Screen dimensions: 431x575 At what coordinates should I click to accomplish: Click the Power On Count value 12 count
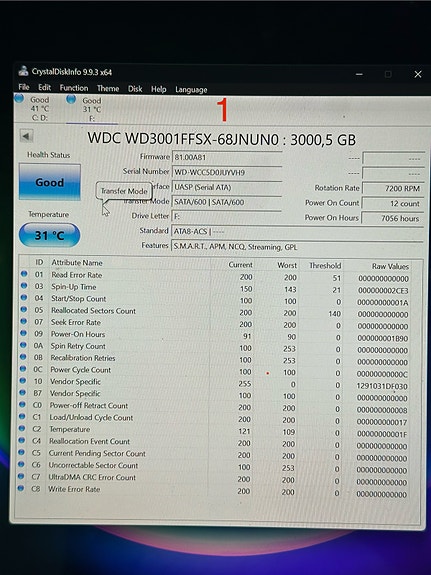(x=393, y=203)
